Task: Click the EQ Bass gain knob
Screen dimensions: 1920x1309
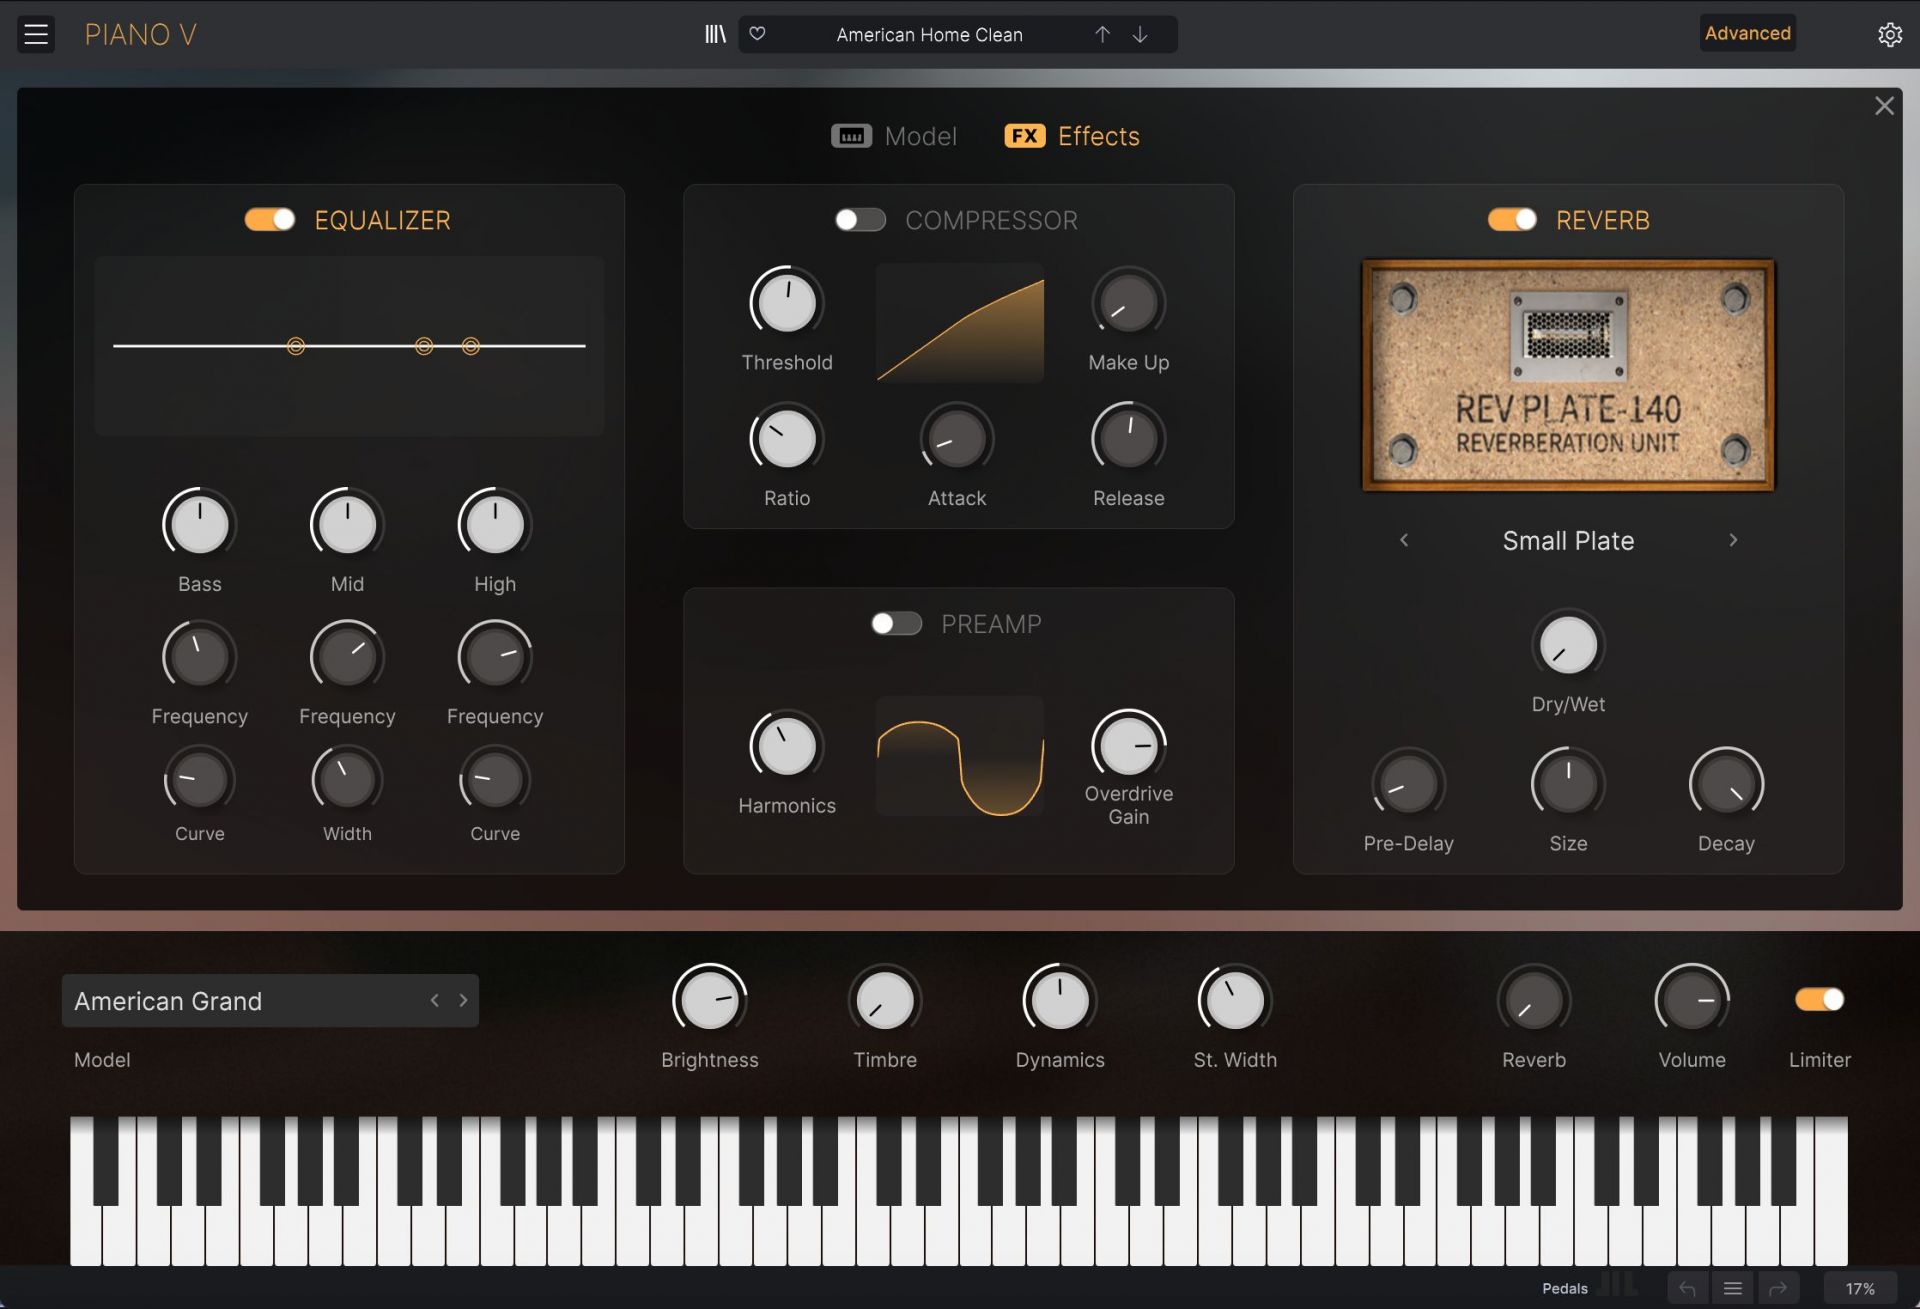Action: (x=199, y=524)
